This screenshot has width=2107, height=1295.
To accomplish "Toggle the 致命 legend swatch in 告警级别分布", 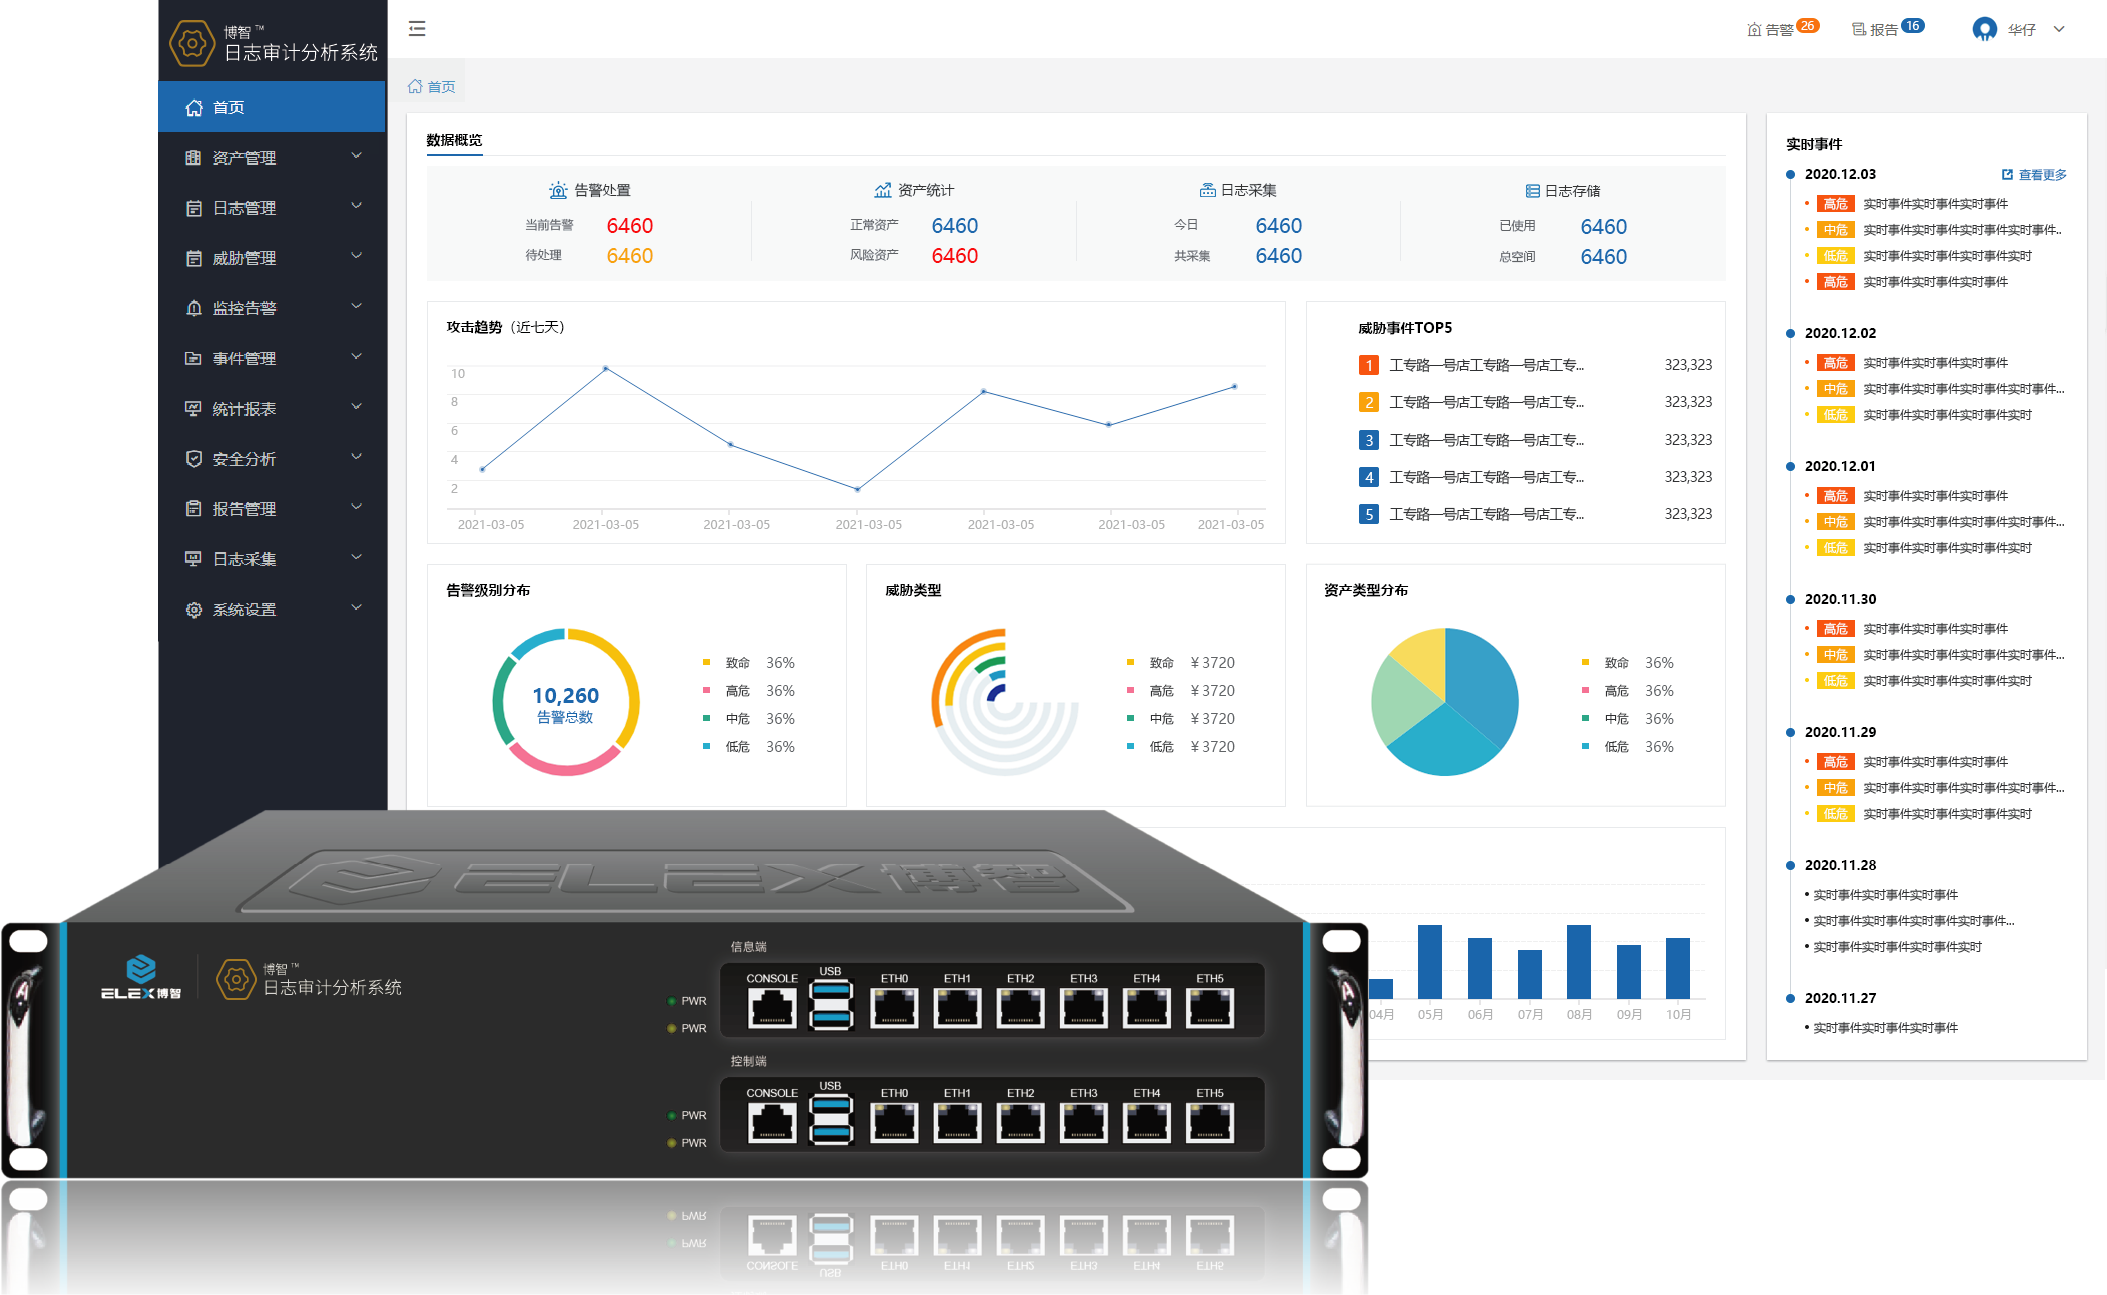I will coord(706,663).
